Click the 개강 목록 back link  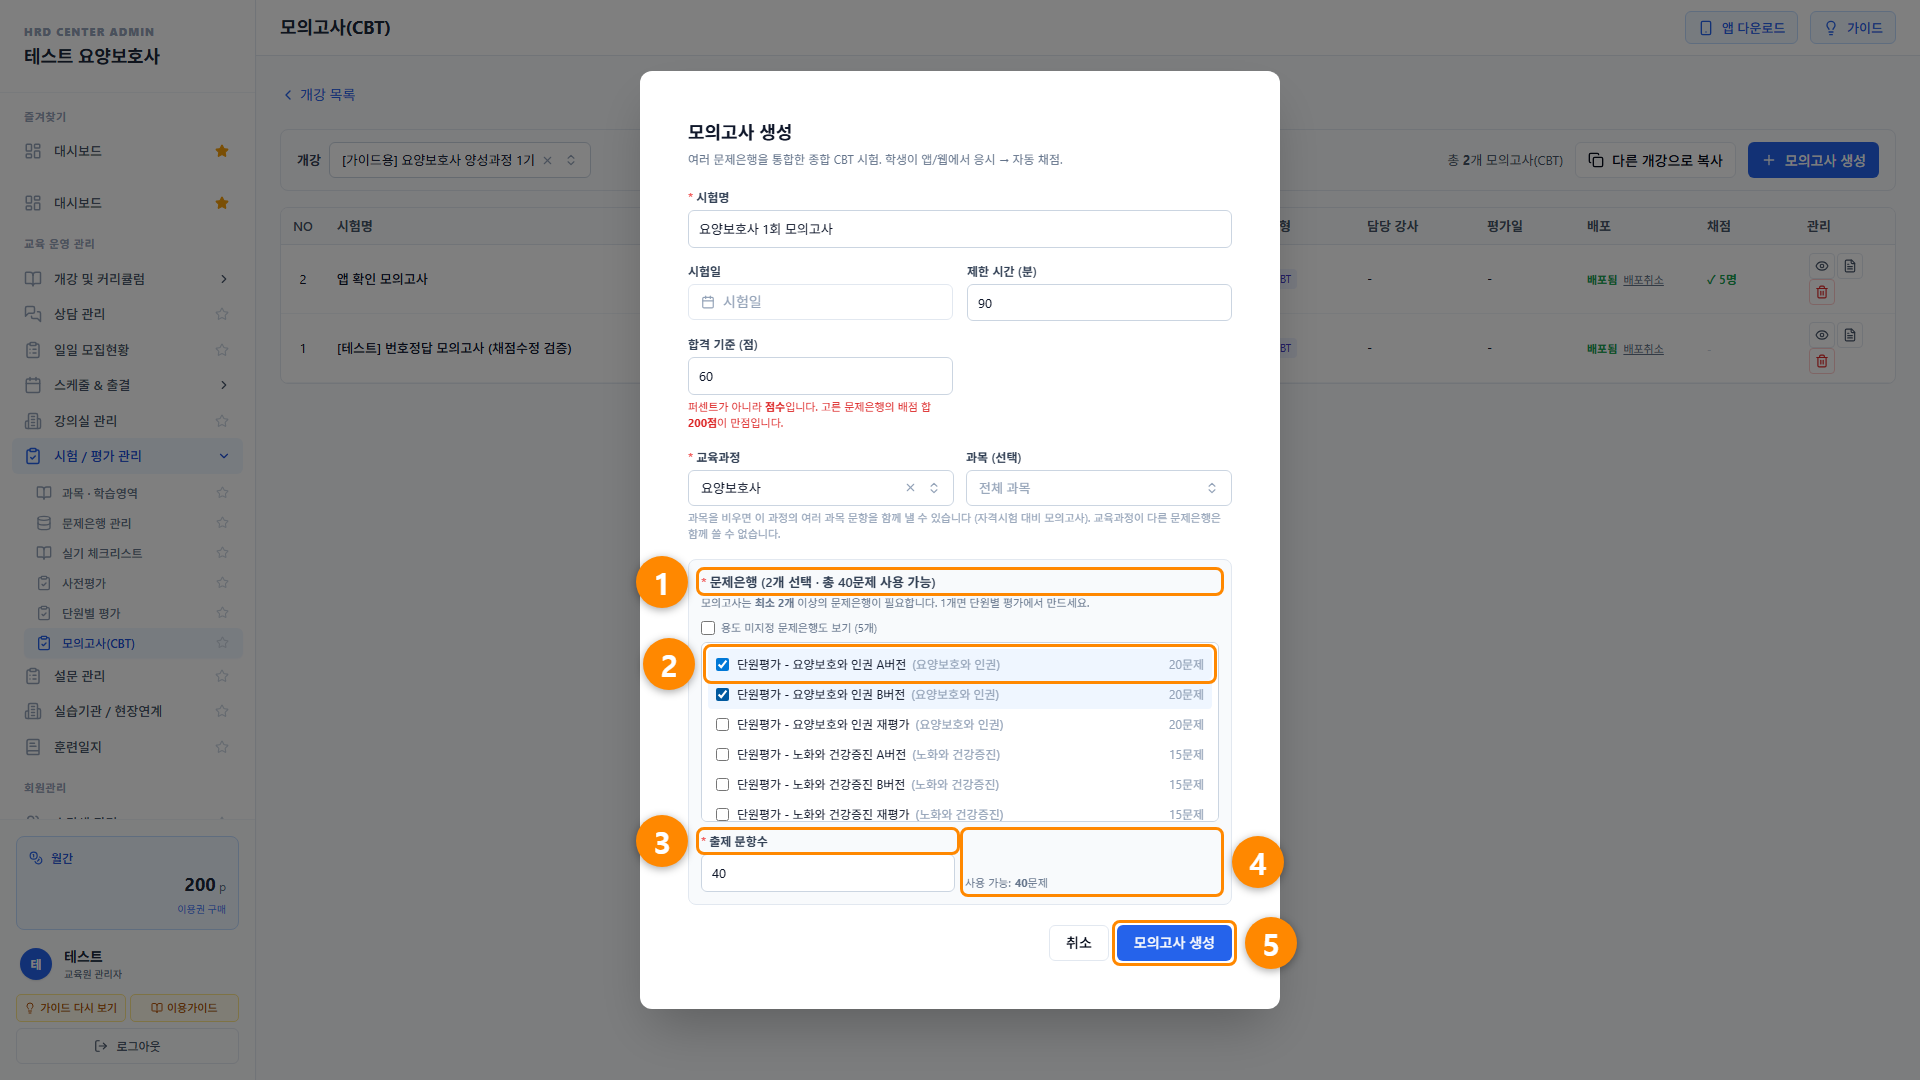(320, 95)
